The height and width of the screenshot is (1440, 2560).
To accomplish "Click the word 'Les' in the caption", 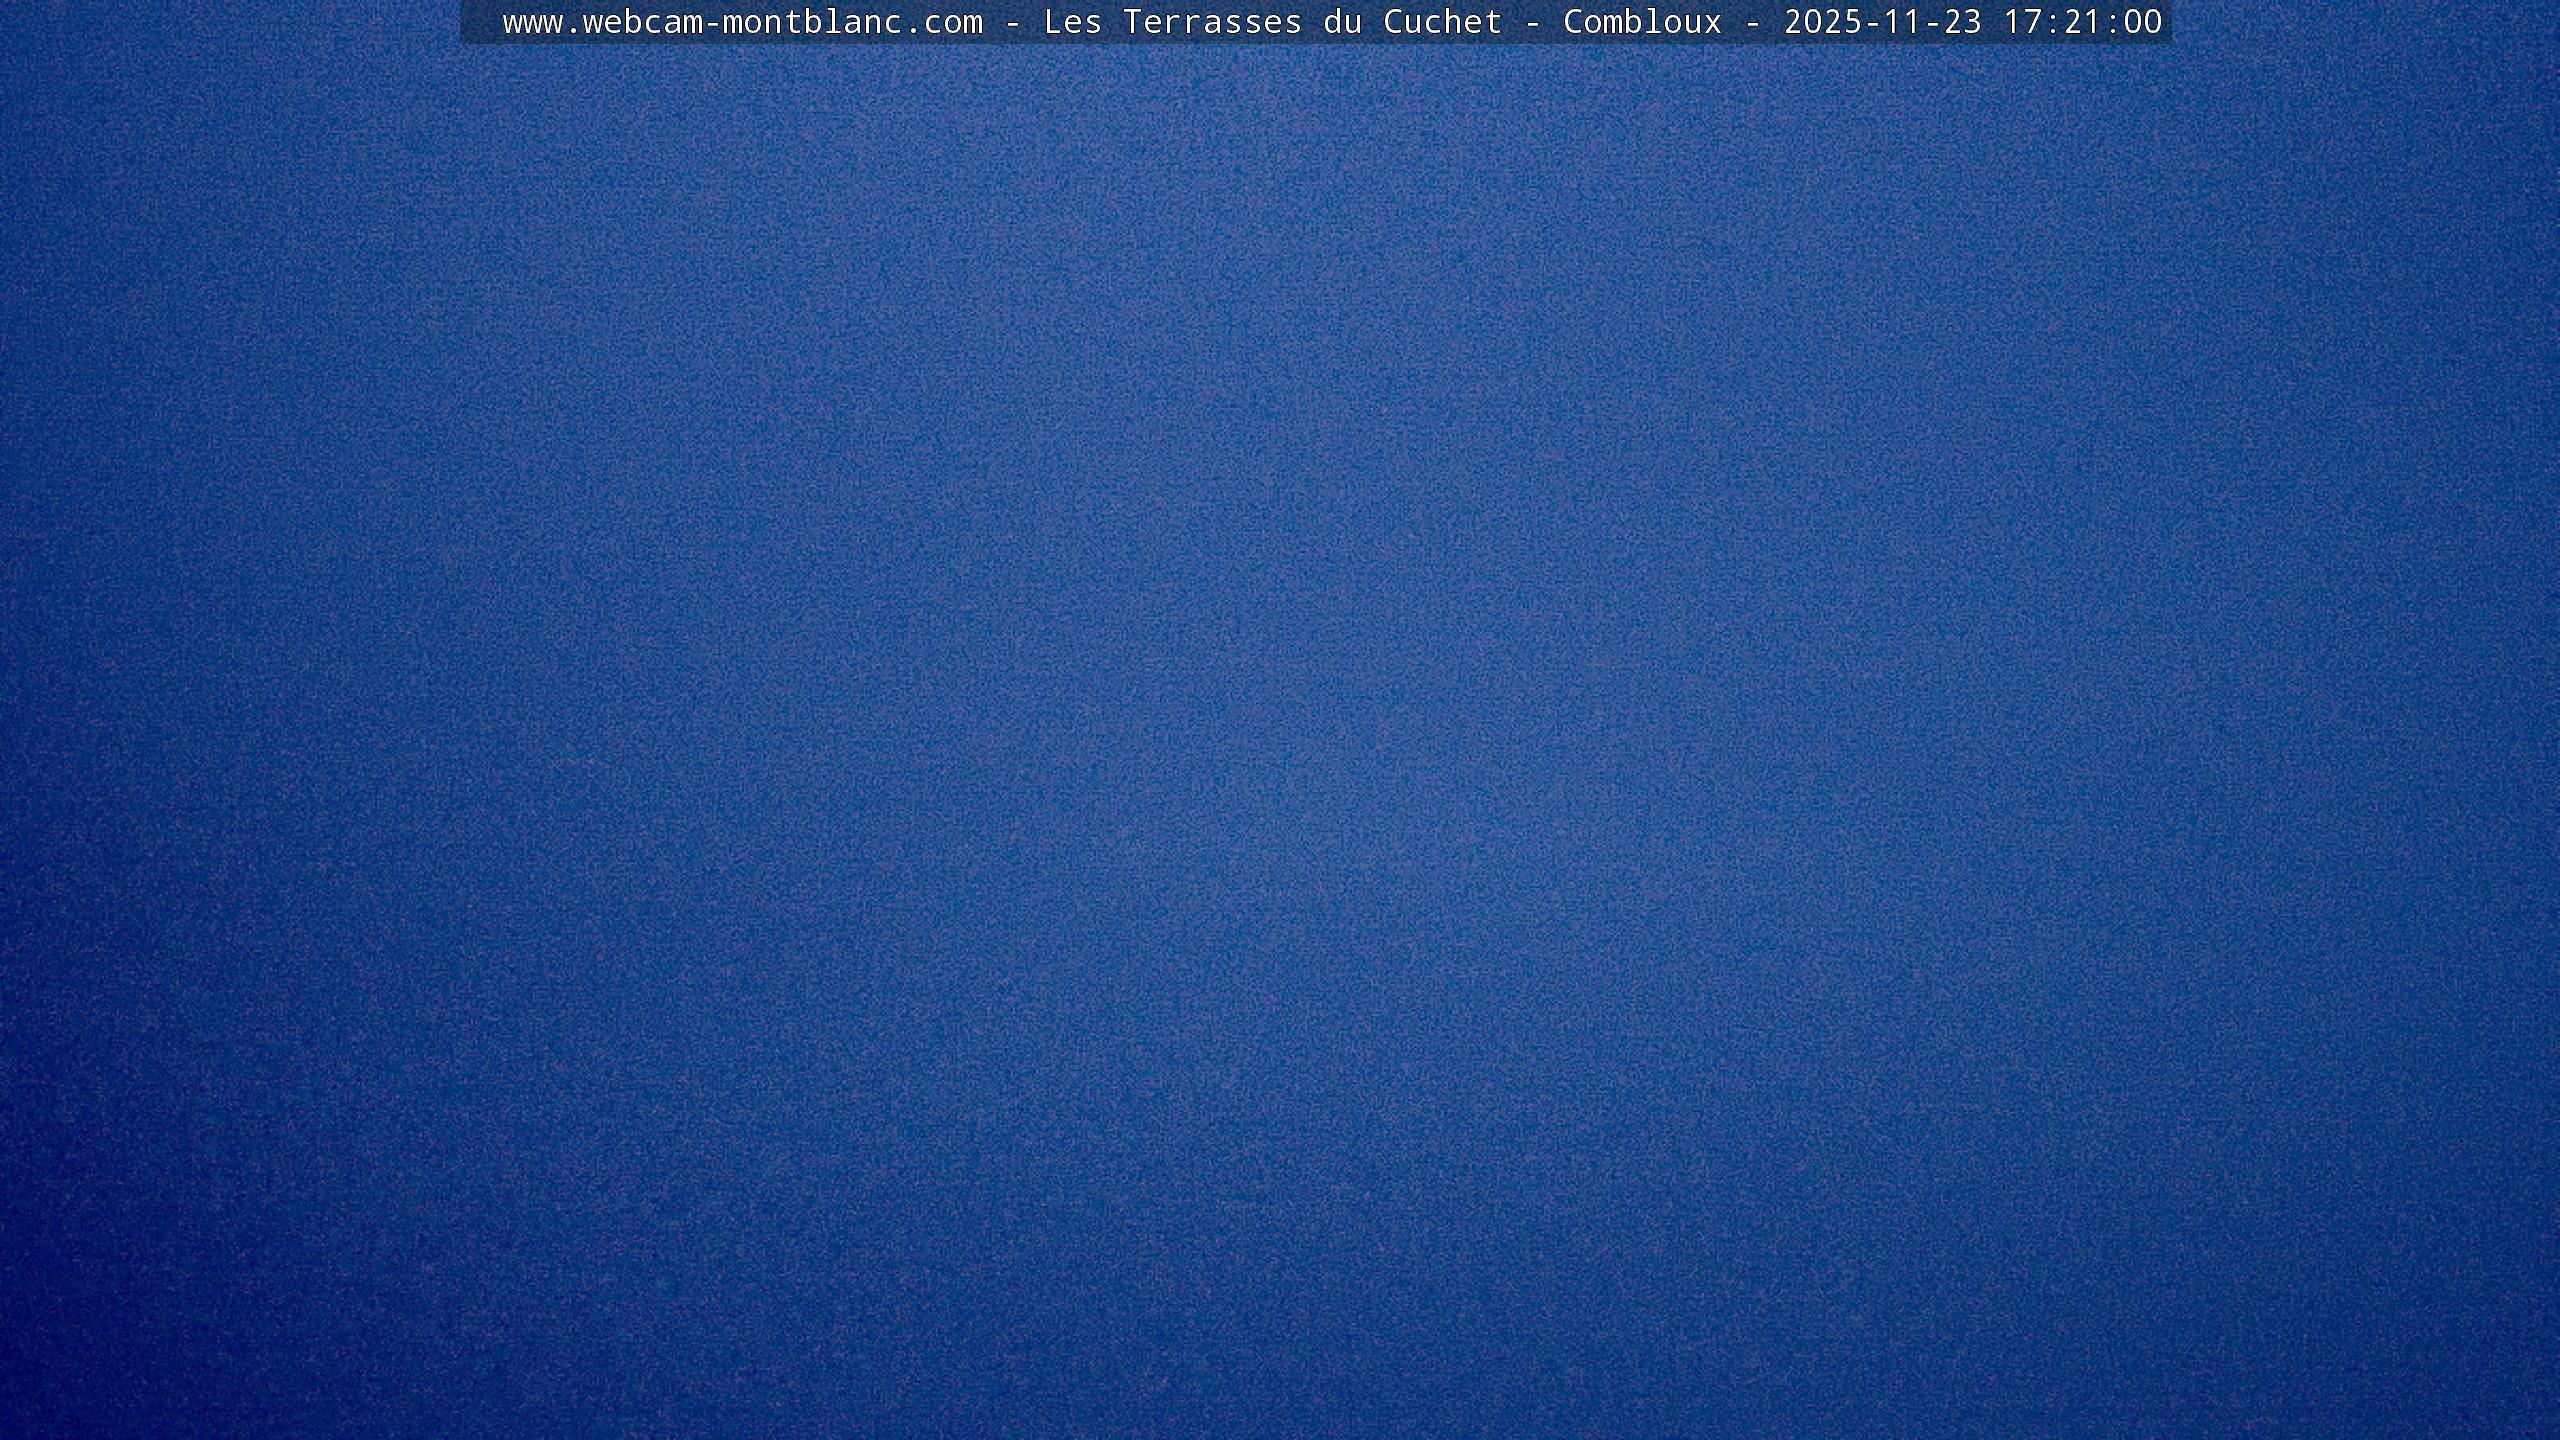I will click(x=1072, y=22).
